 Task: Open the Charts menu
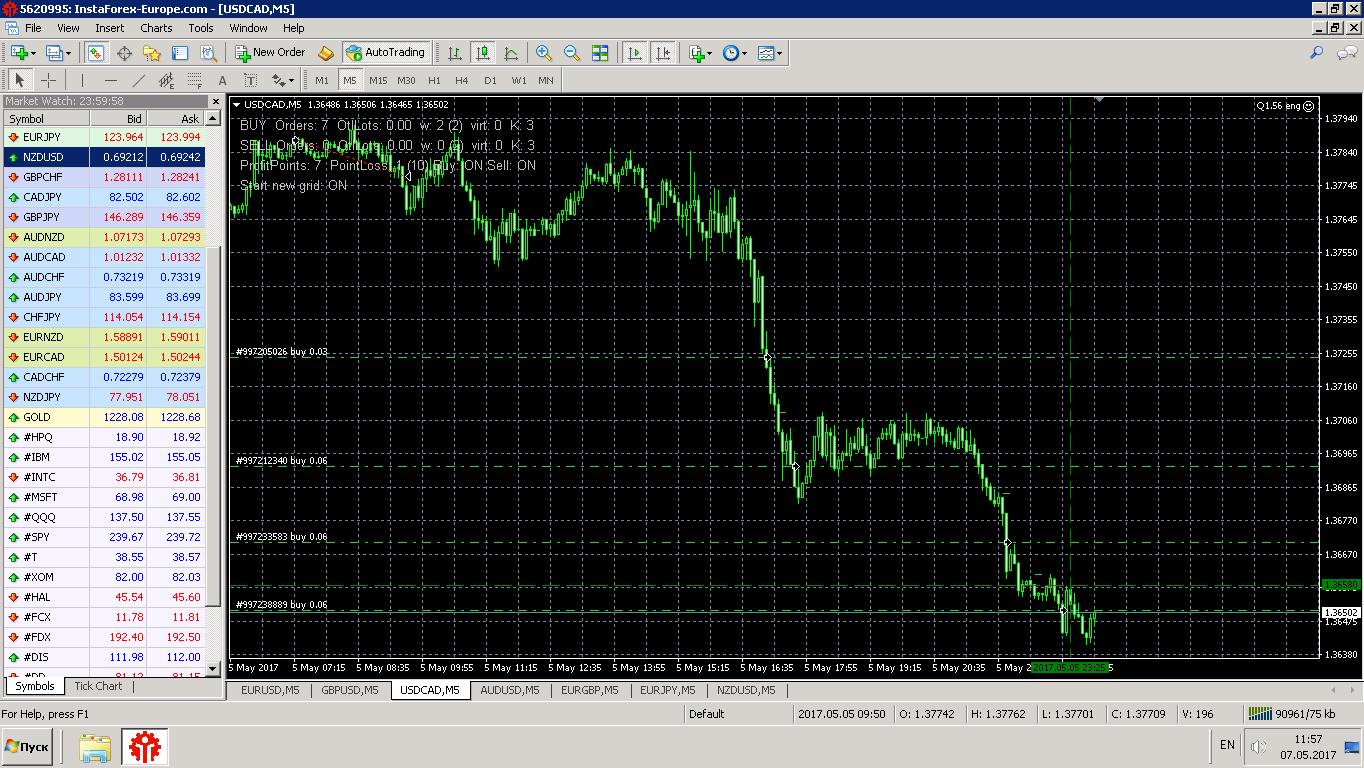click(x=156, y=28)
